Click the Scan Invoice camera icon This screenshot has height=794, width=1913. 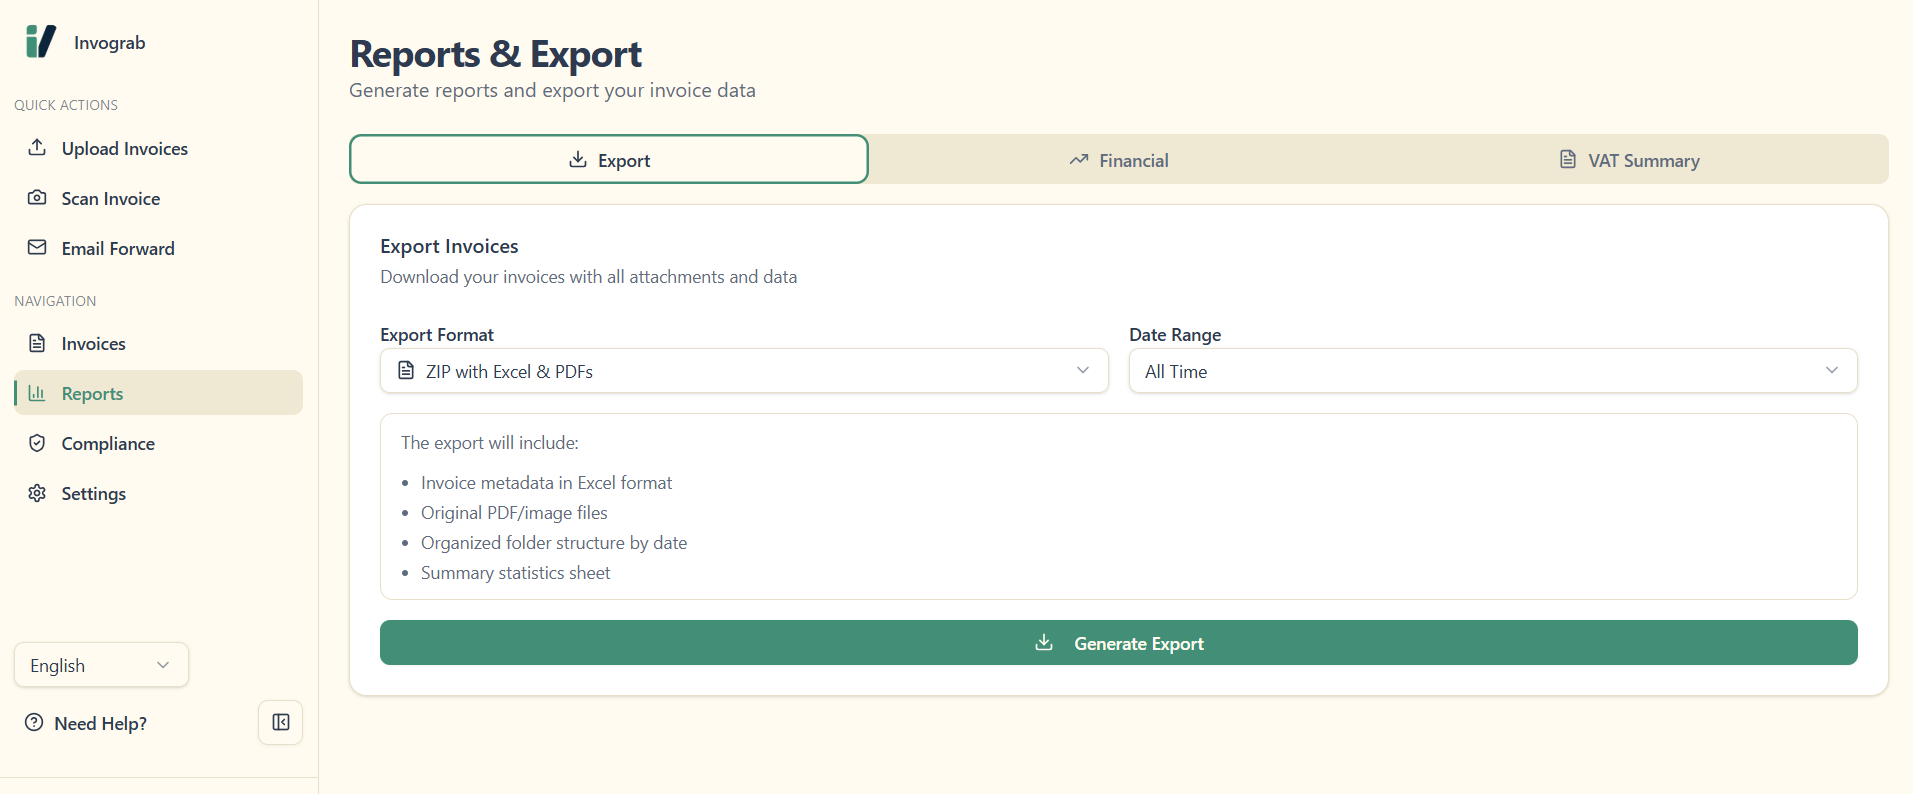(x=37, y=198)
